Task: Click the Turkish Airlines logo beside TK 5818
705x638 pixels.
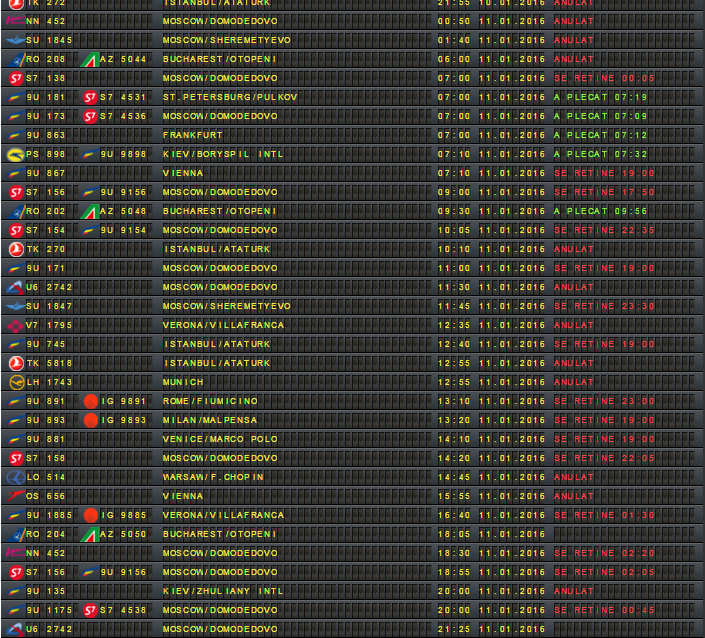Action: pyautogui.click(x=14, y=363)
